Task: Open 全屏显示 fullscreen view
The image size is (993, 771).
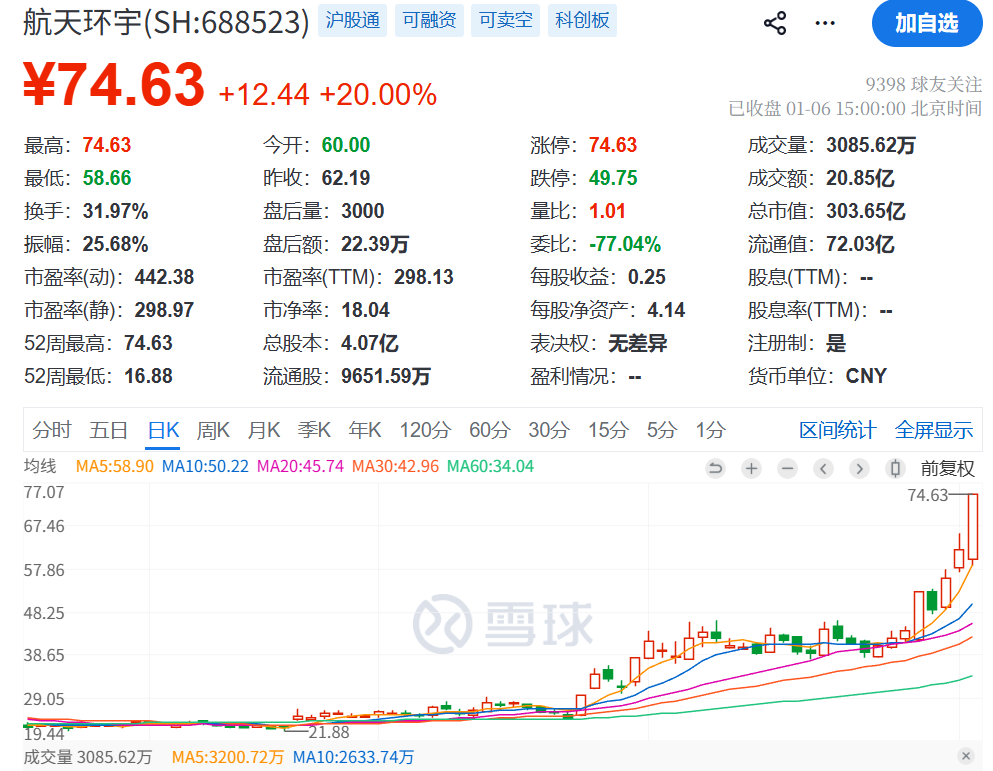Action: tap(933, 430)
